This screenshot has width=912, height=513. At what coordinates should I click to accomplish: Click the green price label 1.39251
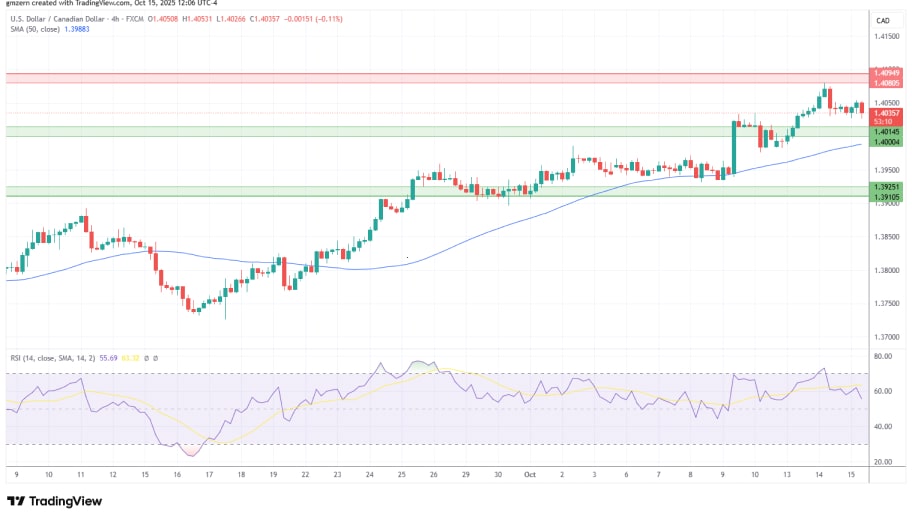pos(886,187)
